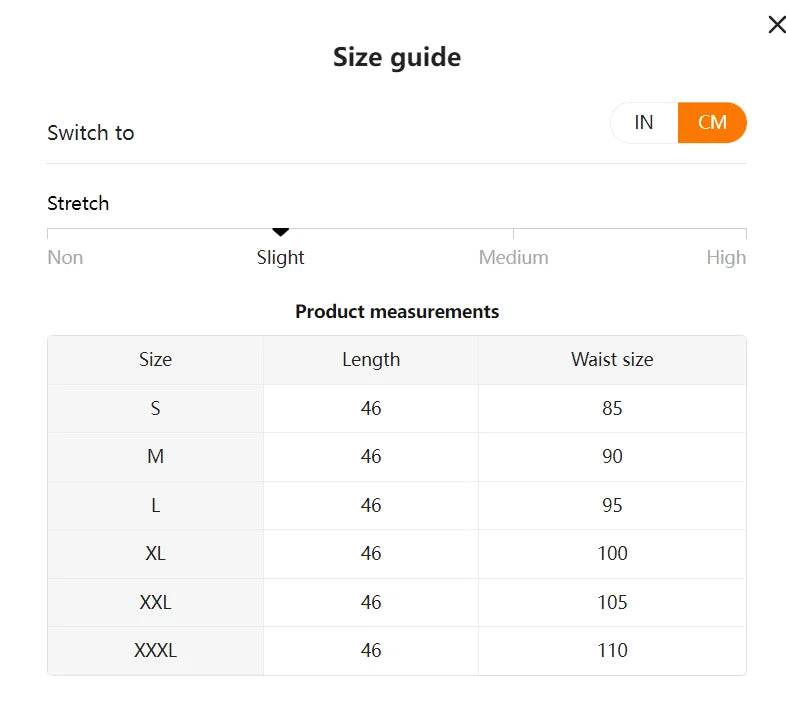Click the High stretch label
786x711 pixels.
(726, 257)
